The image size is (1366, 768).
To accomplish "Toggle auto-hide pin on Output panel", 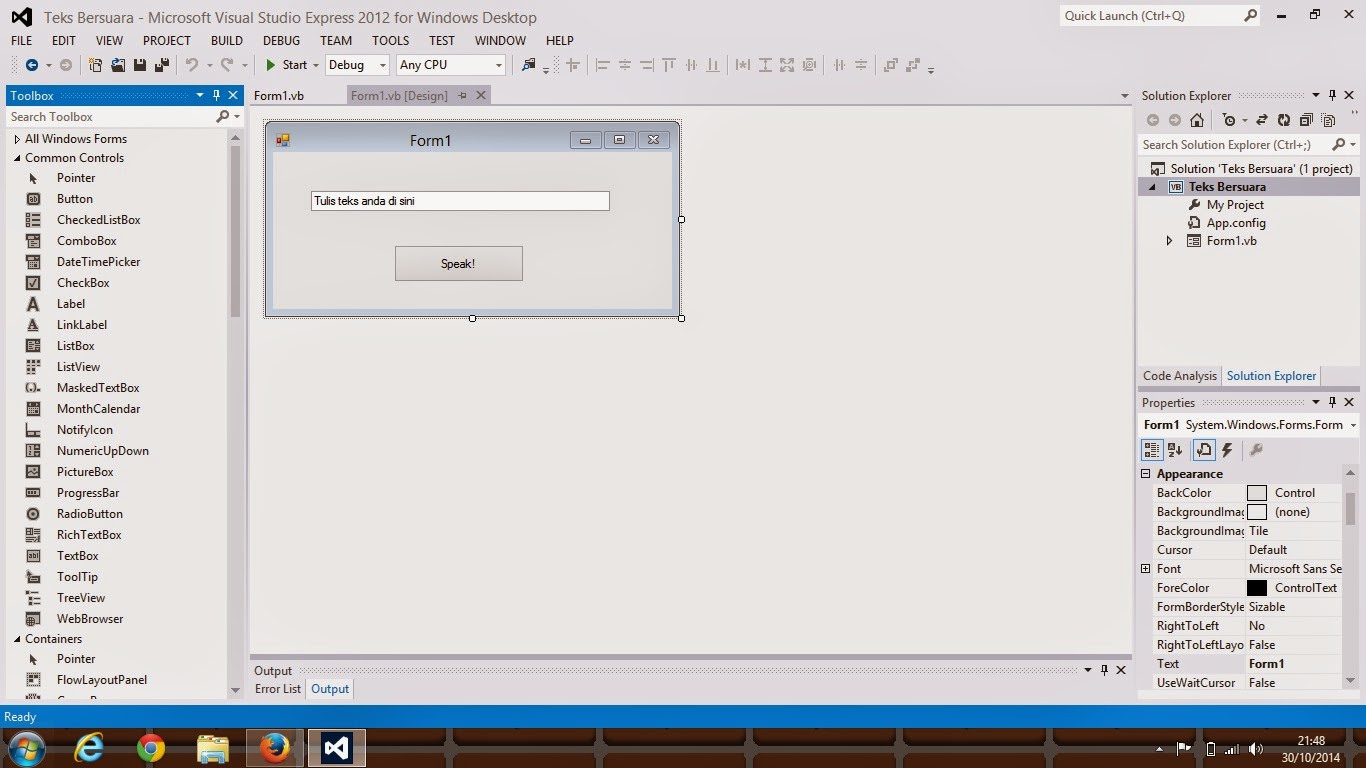I will (x=1104, y=671).
